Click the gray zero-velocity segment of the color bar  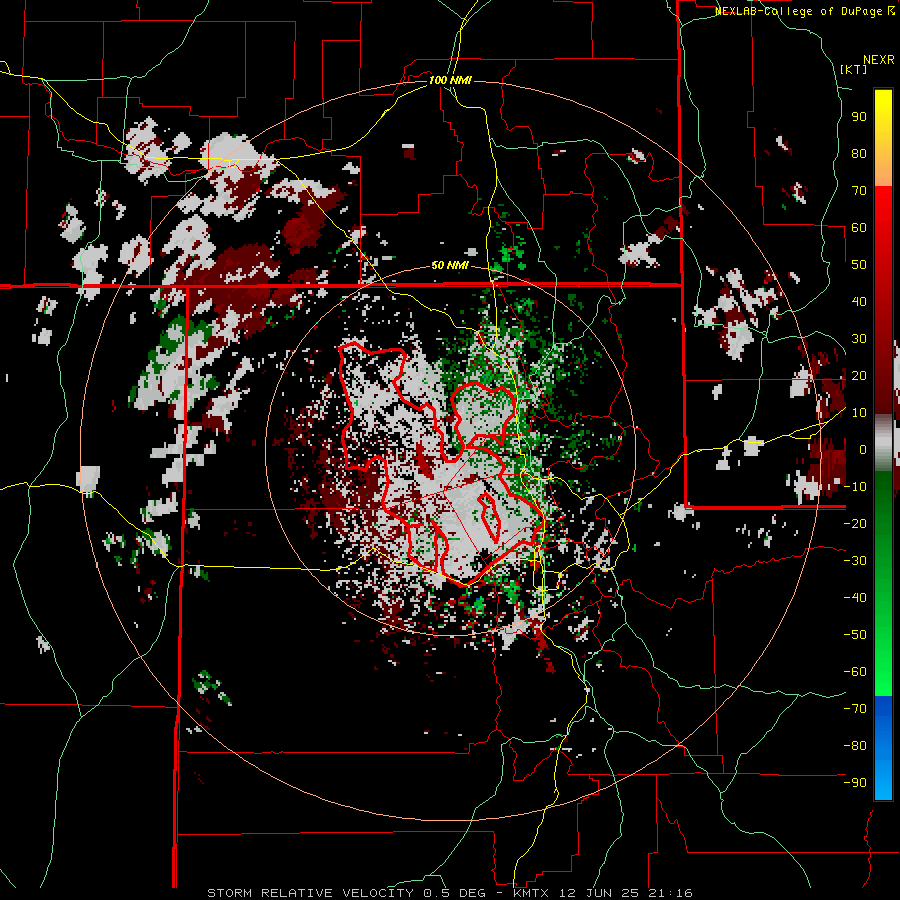[883, 443]
